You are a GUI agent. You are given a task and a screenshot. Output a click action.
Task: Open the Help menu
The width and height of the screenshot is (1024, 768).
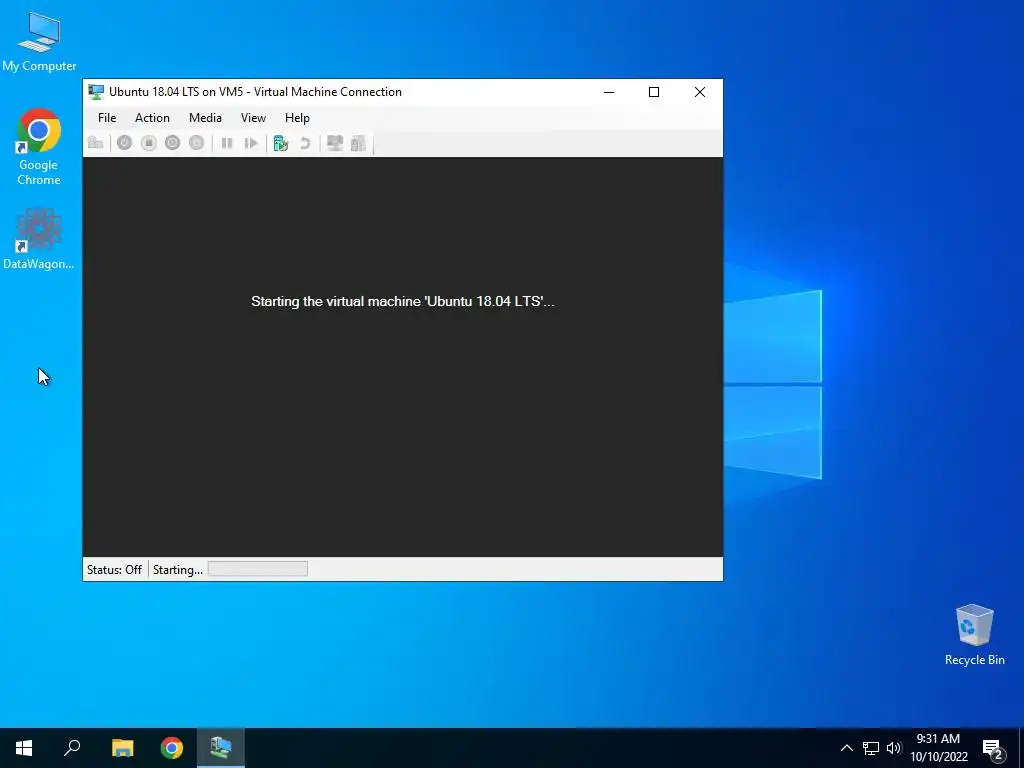(x=297, y=118)
